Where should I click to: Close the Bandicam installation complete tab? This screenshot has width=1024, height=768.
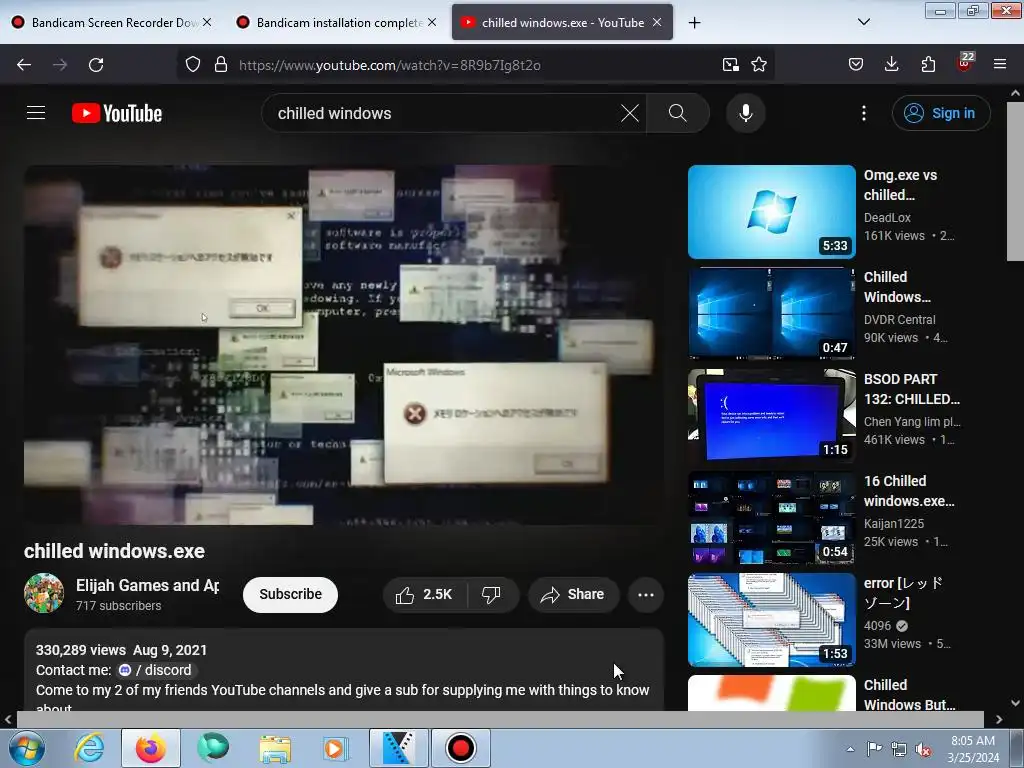(432, 22)
